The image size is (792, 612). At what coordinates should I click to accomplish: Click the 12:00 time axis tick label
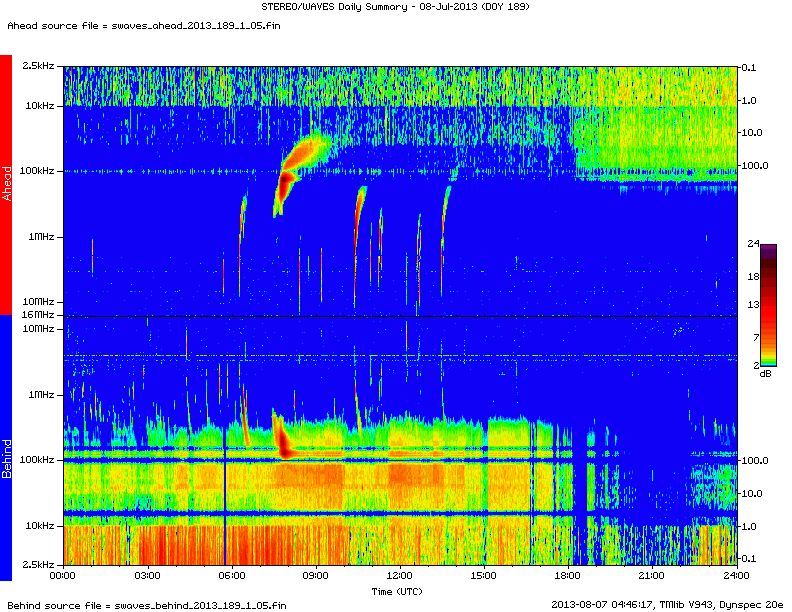pos(399,576)
